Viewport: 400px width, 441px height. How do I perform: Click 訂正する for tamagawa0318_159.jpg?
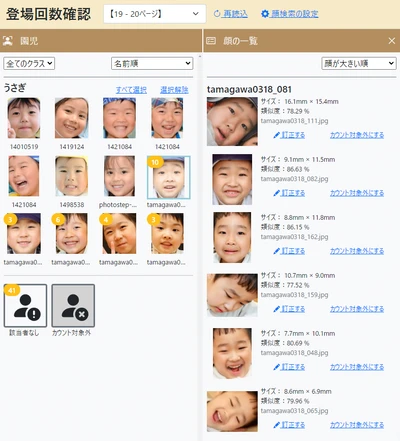click(x=293, y=309)
